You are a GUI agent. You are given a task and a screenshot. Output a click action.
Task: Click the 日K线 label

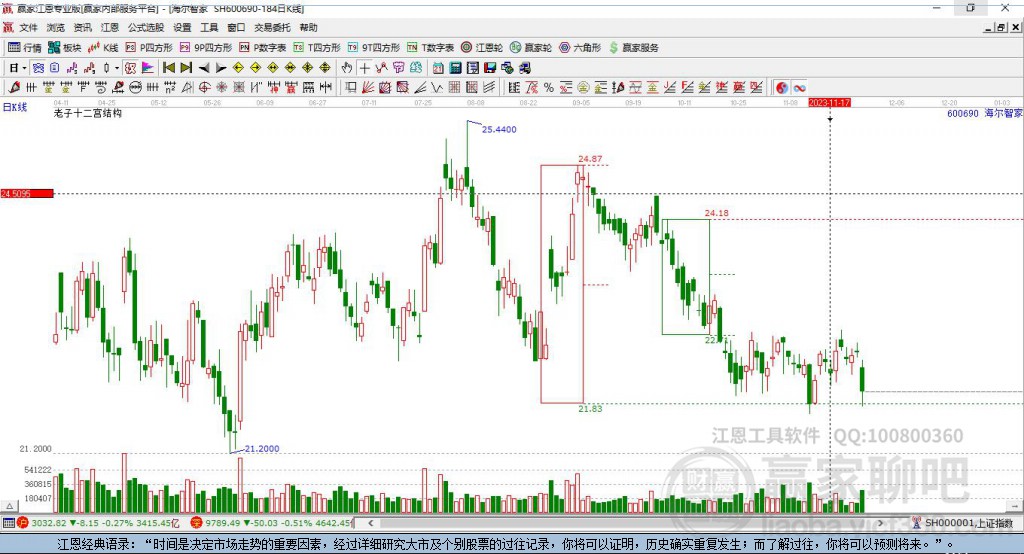point(15,107)
